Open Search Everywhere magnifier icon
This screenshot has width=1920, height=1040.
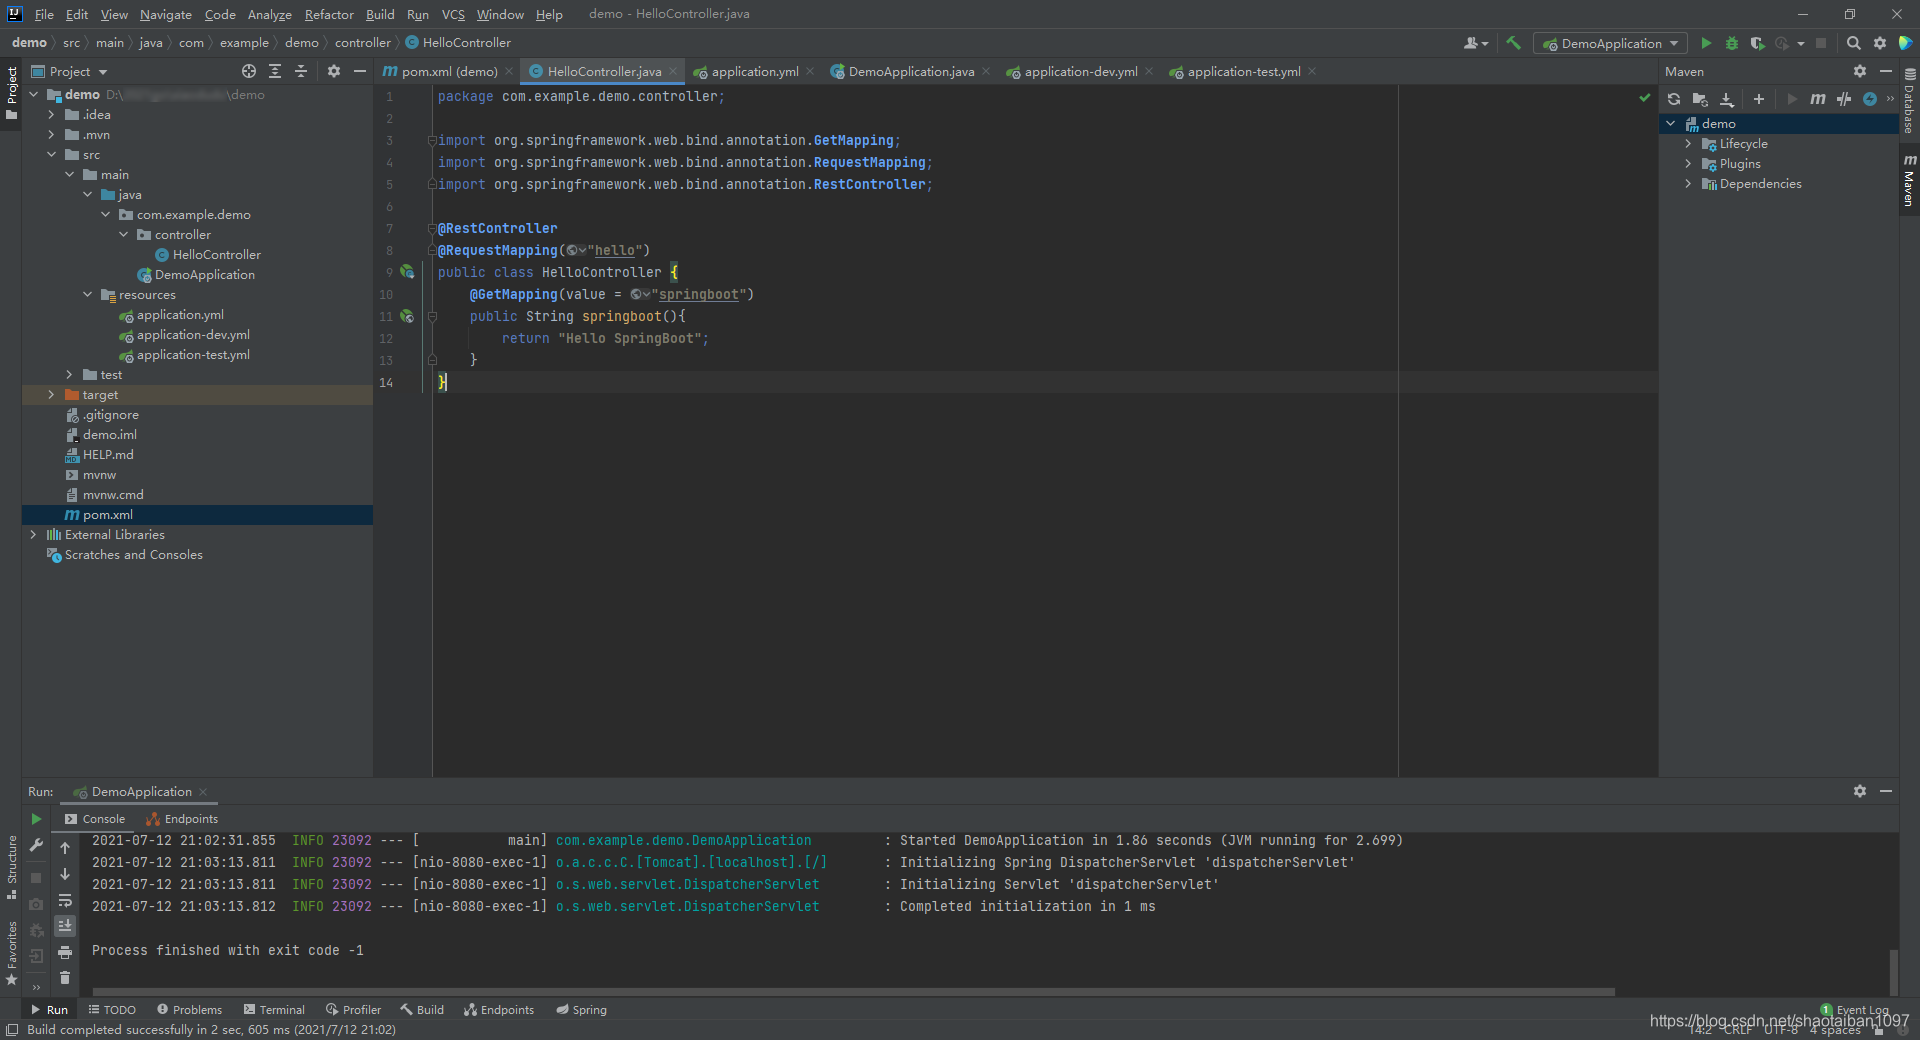[x=1853, y=43]
